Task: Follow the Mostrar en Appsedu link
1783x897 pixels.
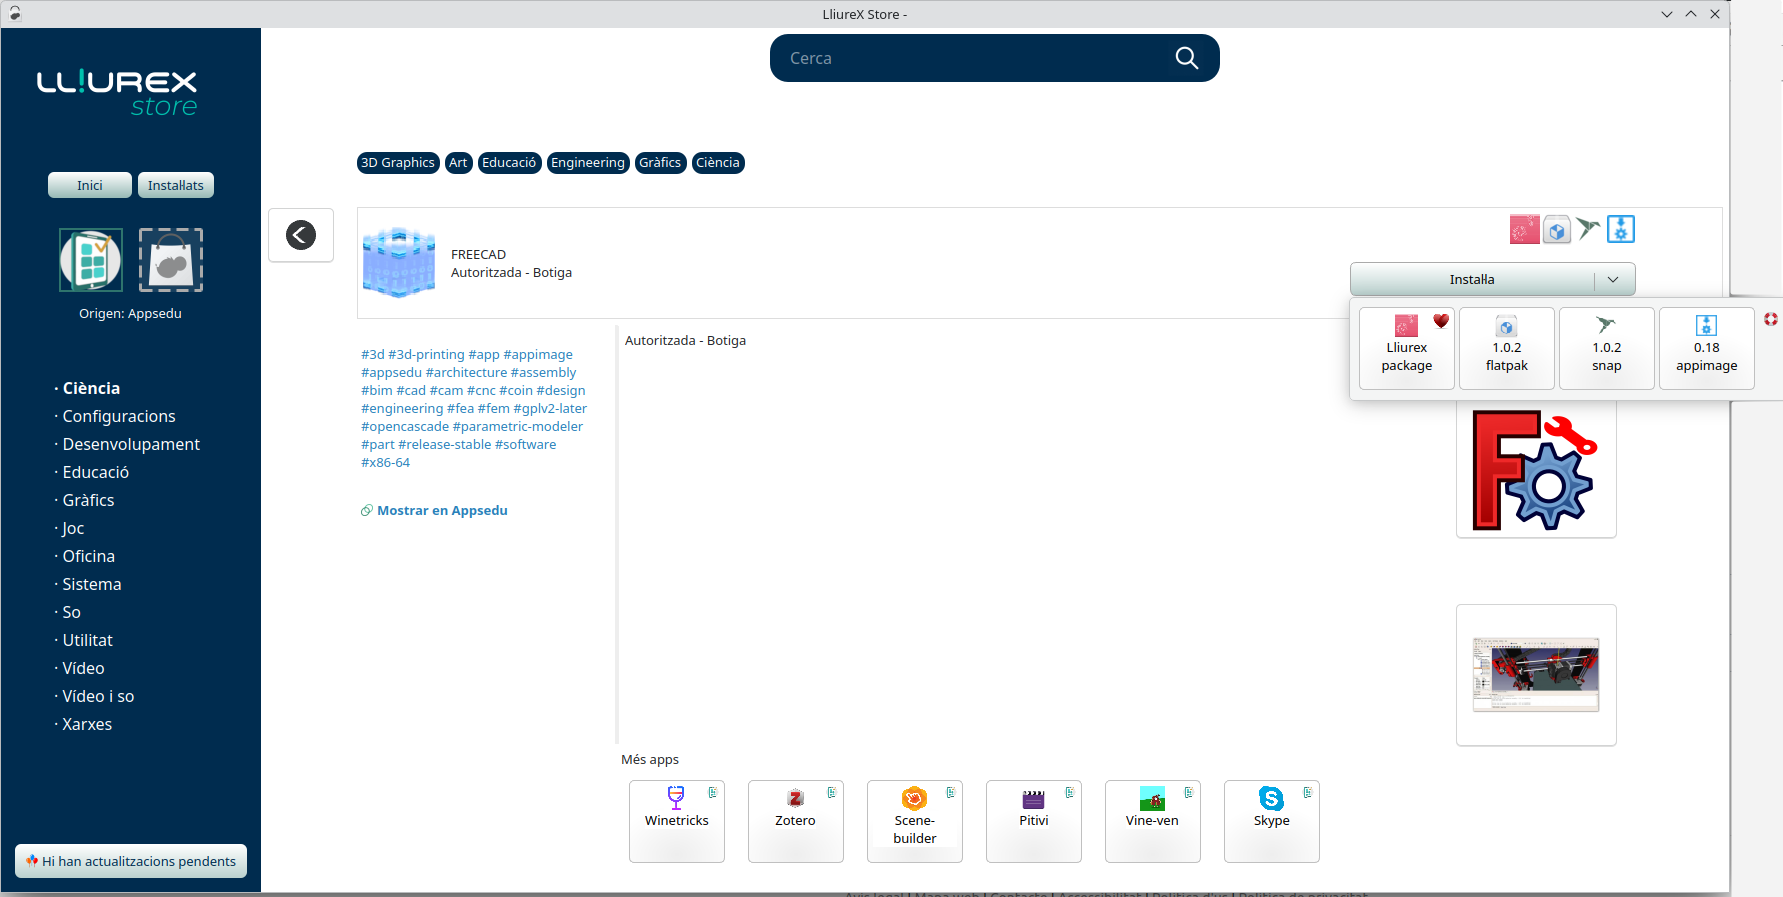Action: pyautogui.click(x=442, y=510)
